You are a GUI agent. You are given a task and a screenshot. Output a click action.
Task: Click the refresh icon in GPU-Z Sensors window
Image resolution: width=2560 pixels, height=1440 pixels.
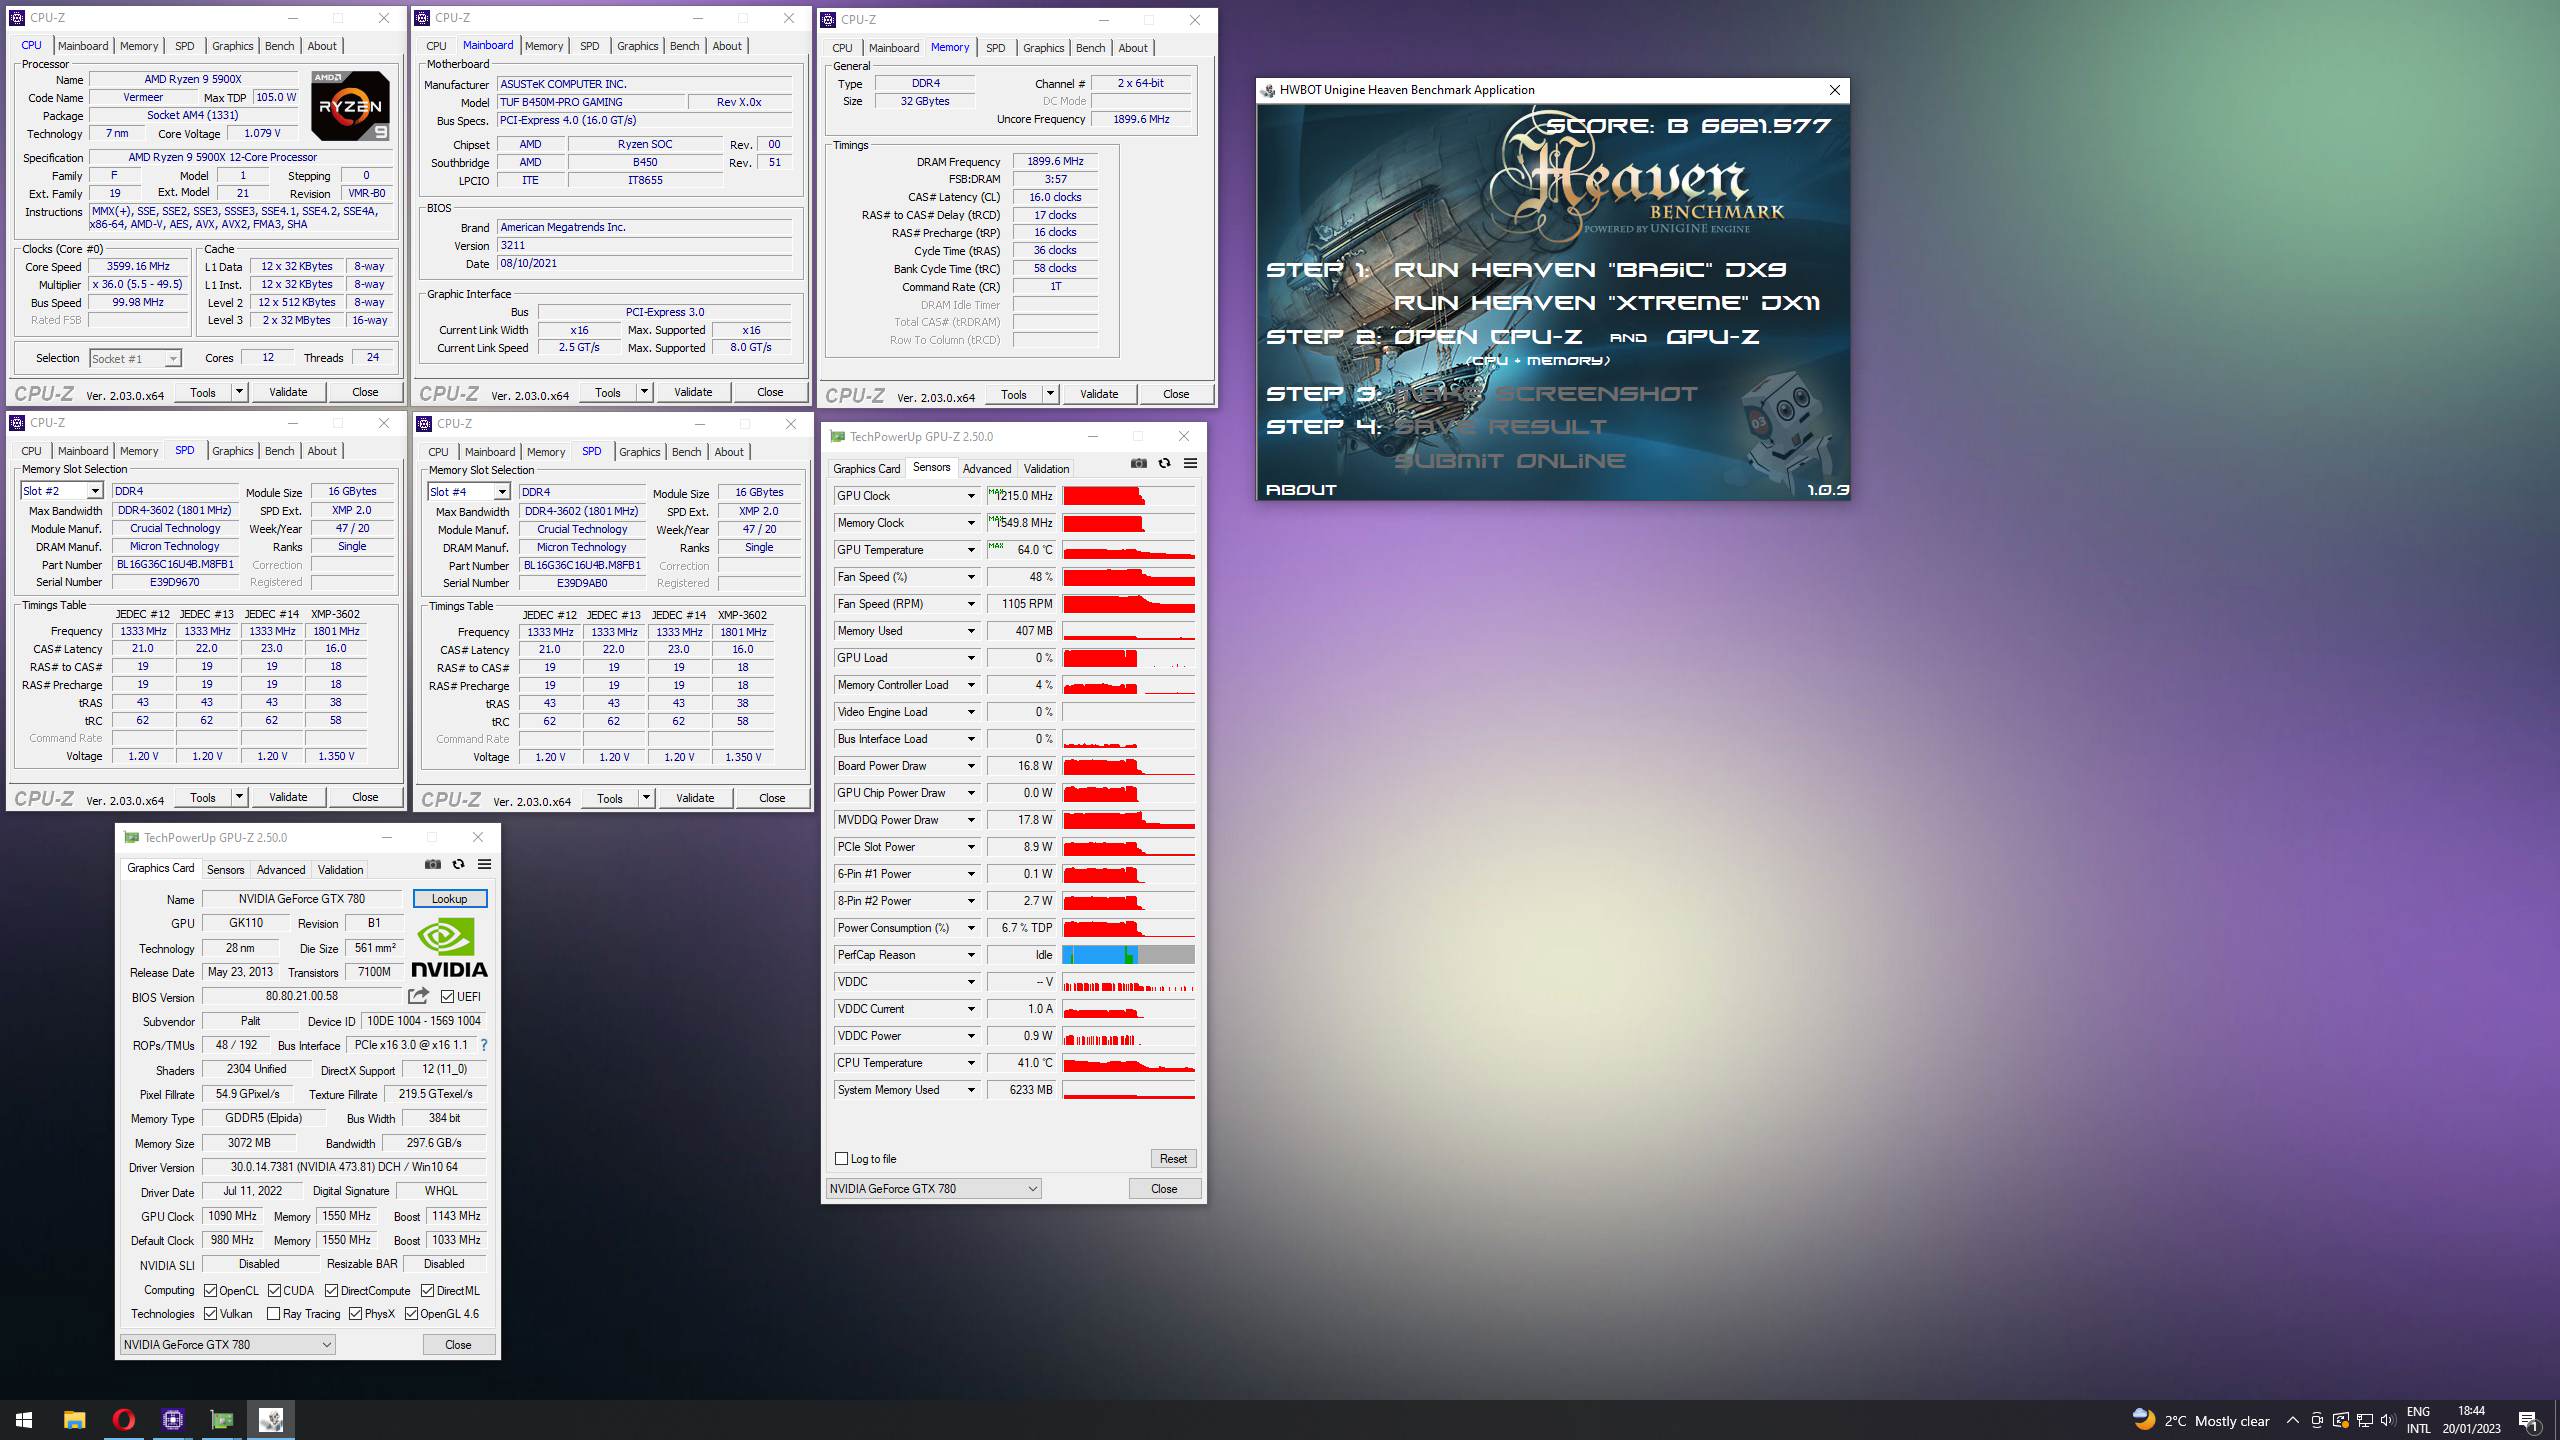[x=1164, y=463]
